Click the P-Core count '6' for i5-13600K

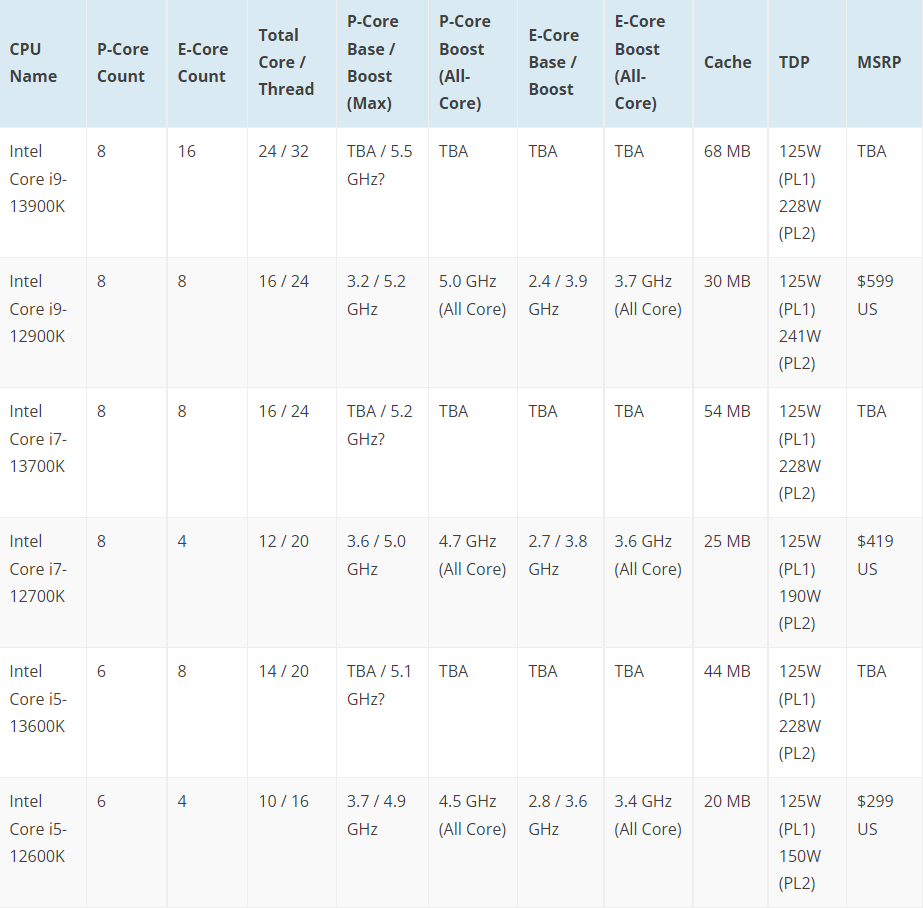[x=101, y=672]
